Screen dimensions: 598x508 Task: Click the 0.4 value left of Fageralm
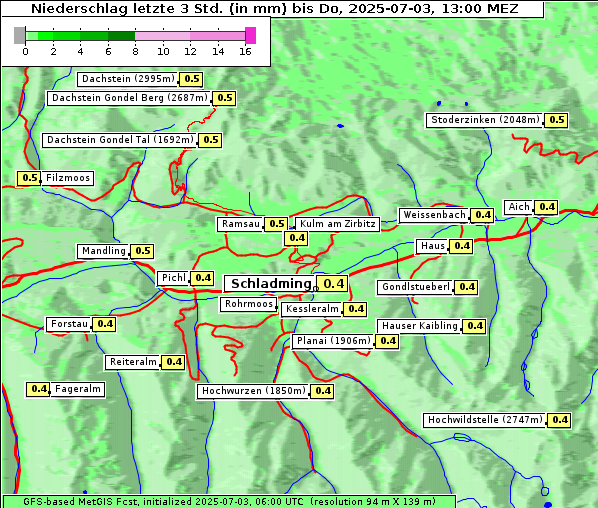click(38, 389)
